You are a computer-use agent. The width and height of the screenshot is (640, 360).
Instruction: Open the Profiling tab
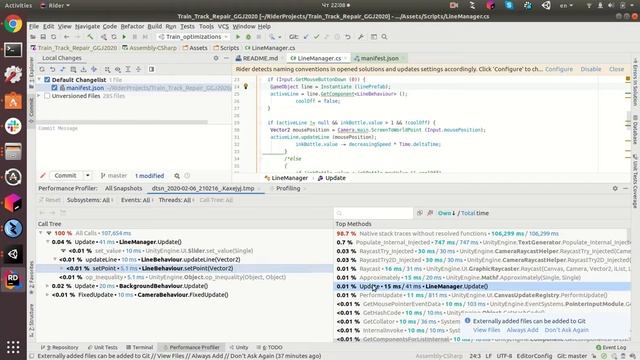(x=288, y=189)
